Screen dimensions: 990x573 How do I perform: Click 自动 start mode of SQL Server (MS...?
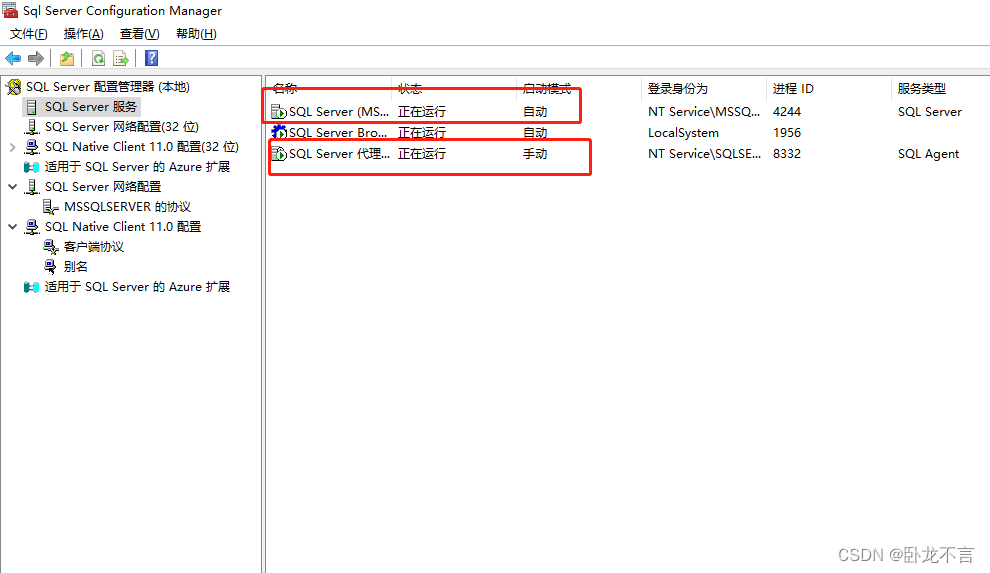(x=535, y=112)
